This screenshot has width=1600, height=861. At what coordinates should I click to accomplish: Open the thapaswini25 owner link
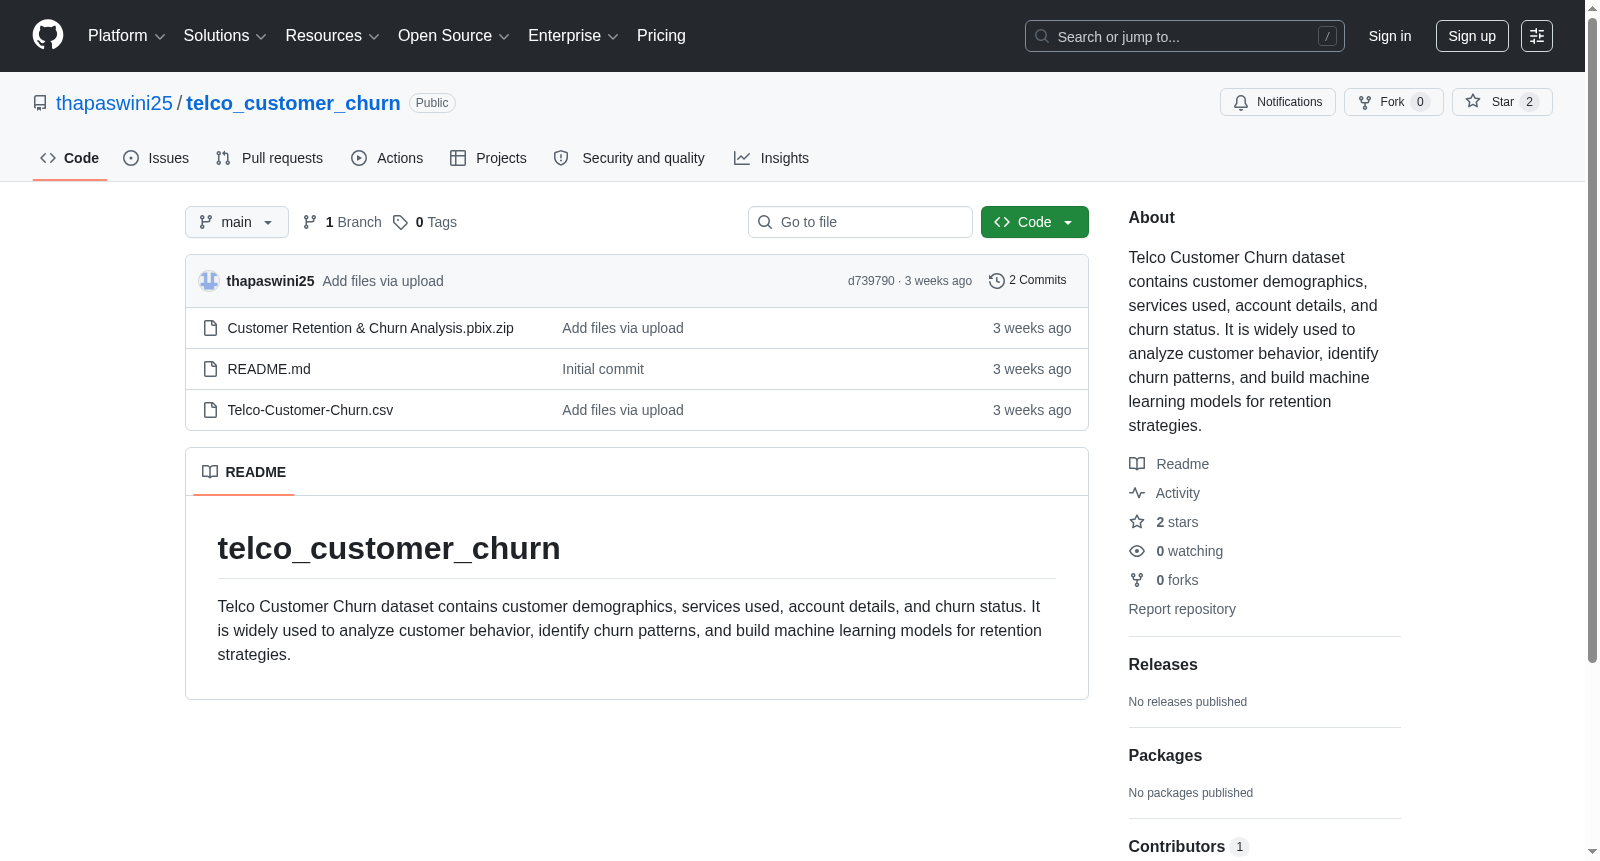[x=114, y=103]
